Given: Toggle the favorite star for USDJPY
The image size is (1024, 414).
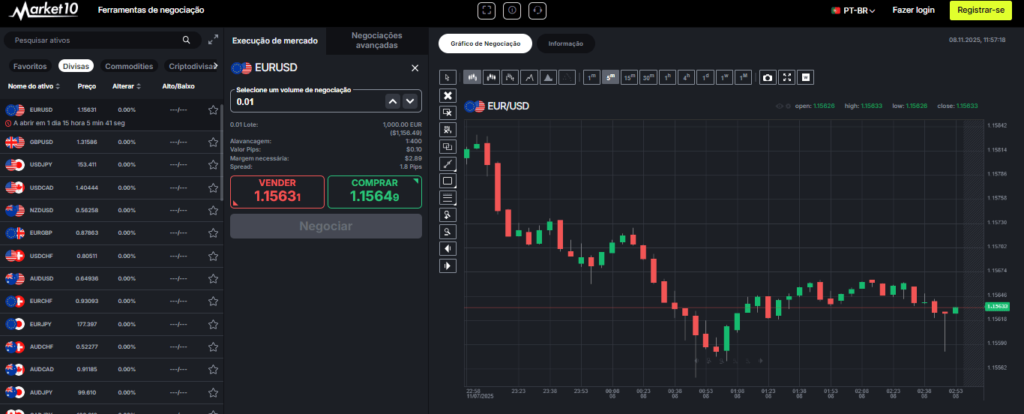Looking at the screenshot, I should [213, 165].
